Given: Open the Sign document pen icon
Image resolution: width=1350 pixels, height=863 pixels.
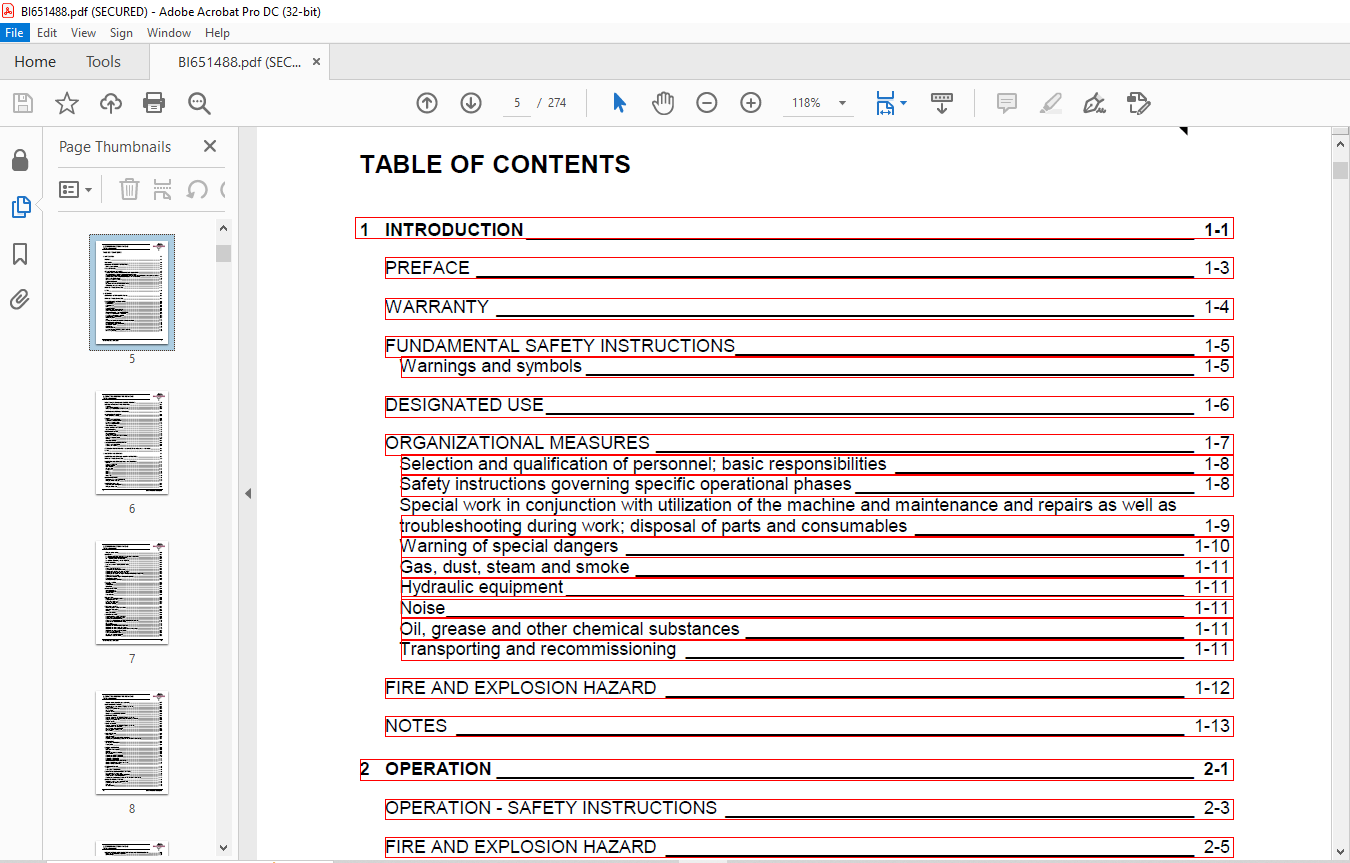Looking at the screenshot, I should (x=1094, y=103).
